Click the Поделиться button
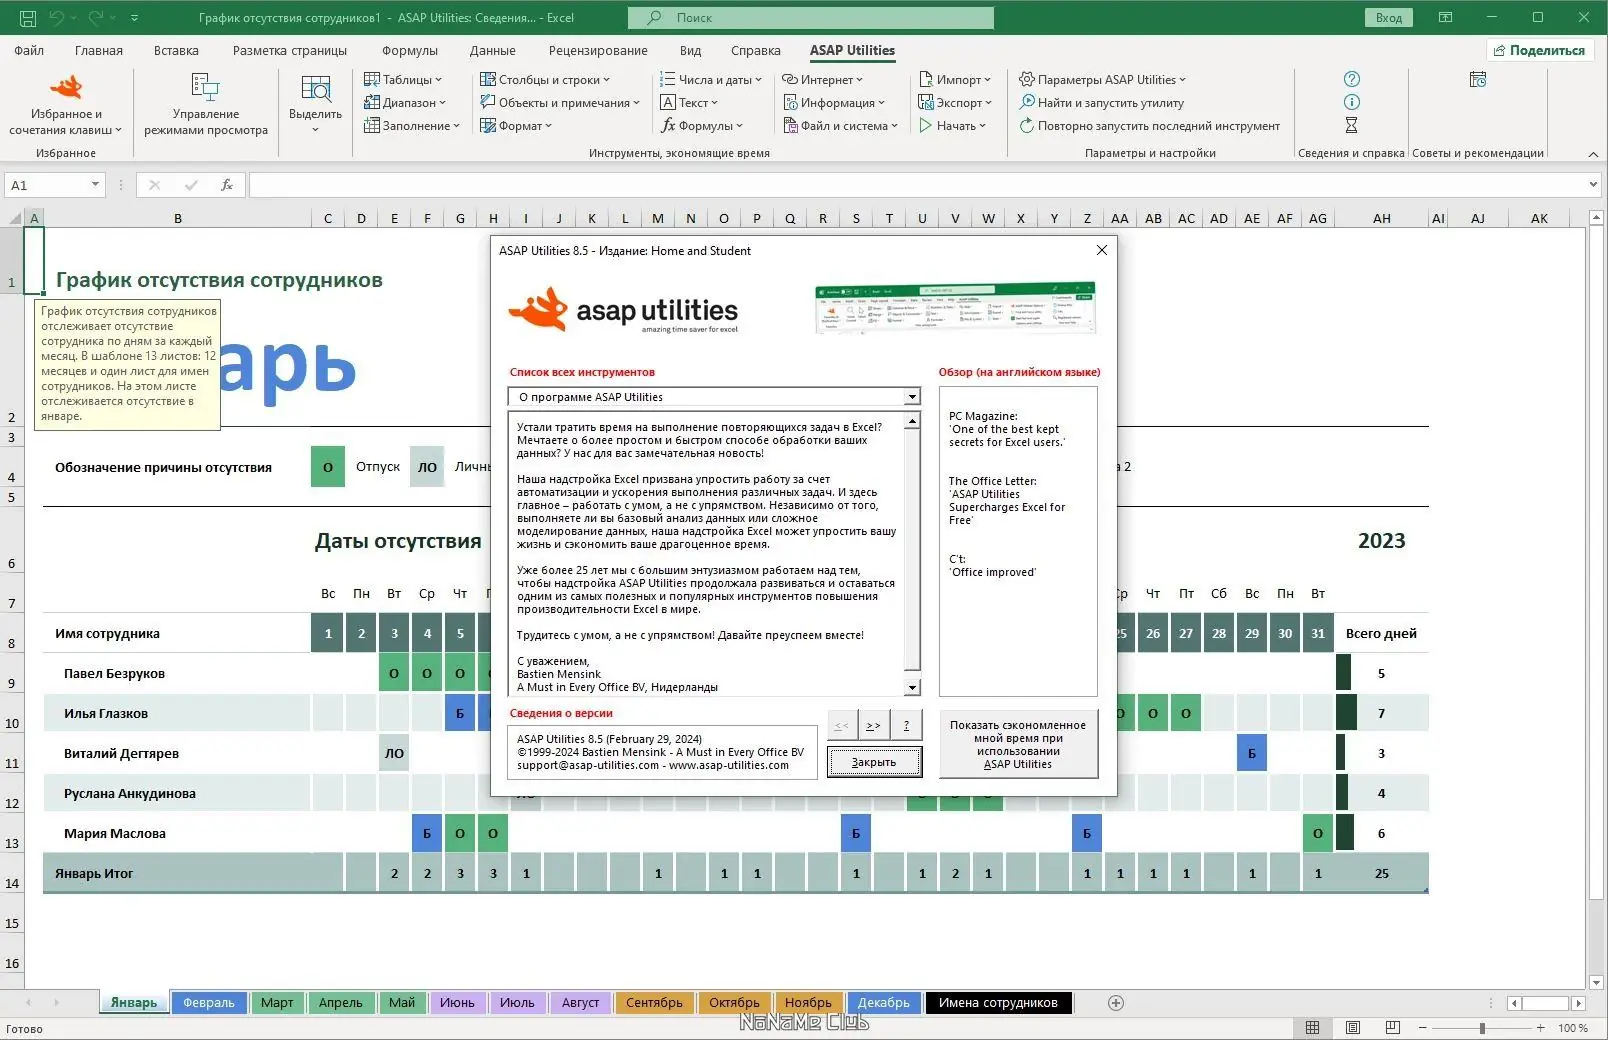The width and height of the screenshot is (1608, 1040). pos(1538,50)
